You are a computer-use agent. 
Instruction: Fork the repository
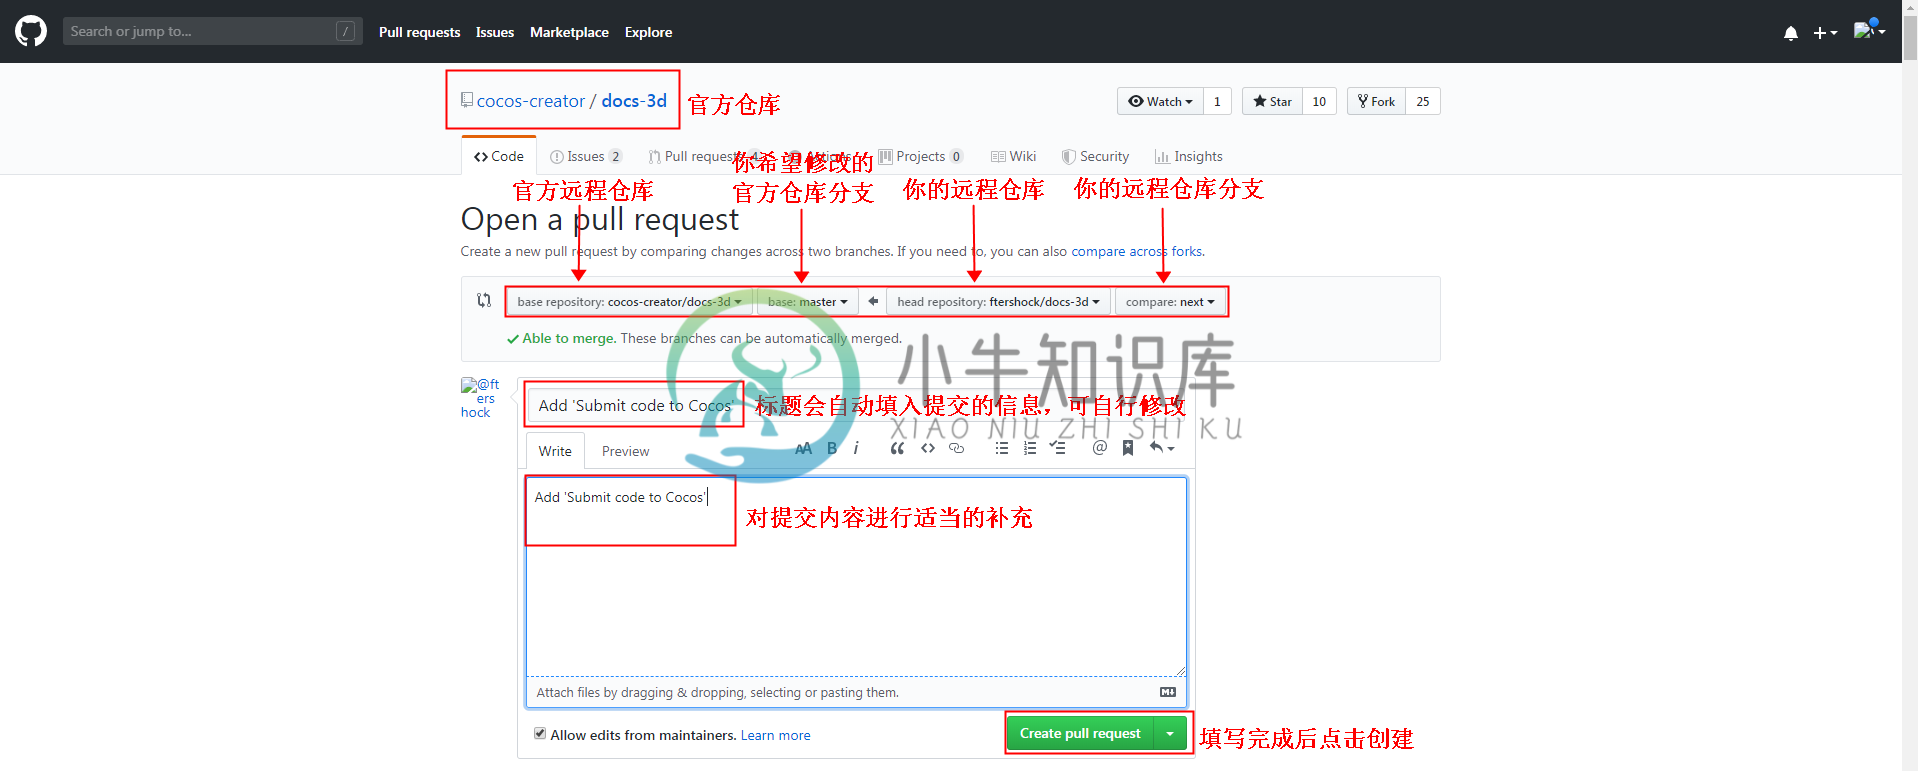(x=1376, y=101)
